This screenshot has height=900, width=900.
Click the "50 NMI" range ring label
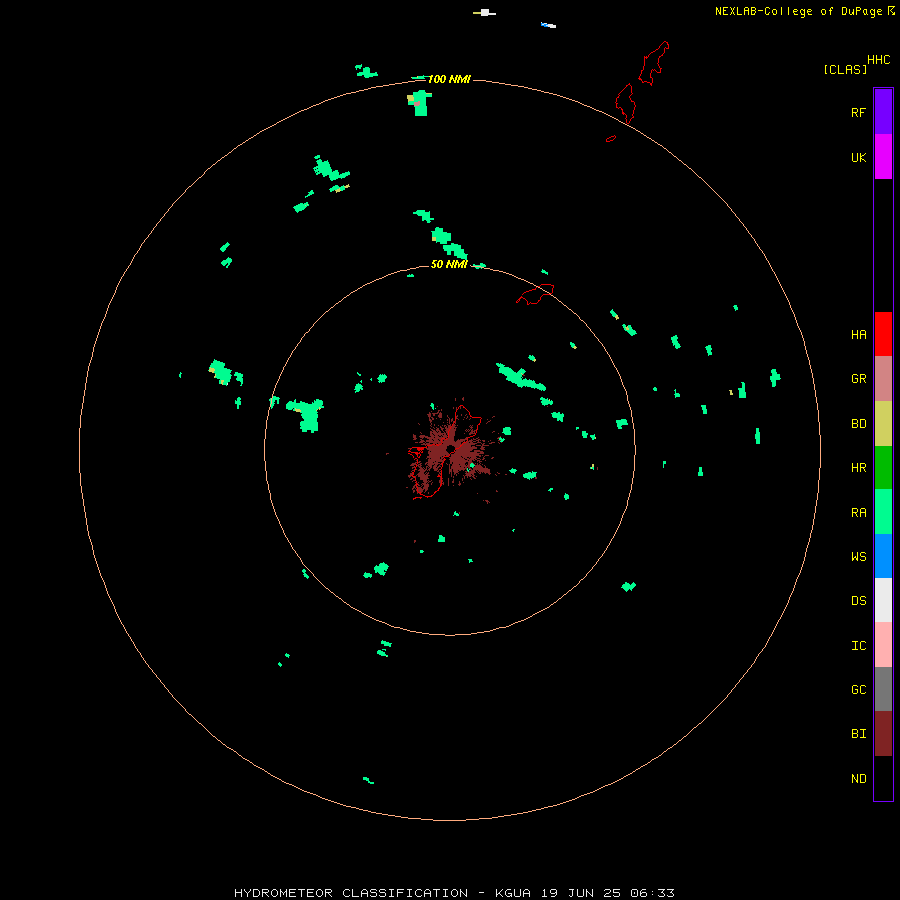click(449, 264)
